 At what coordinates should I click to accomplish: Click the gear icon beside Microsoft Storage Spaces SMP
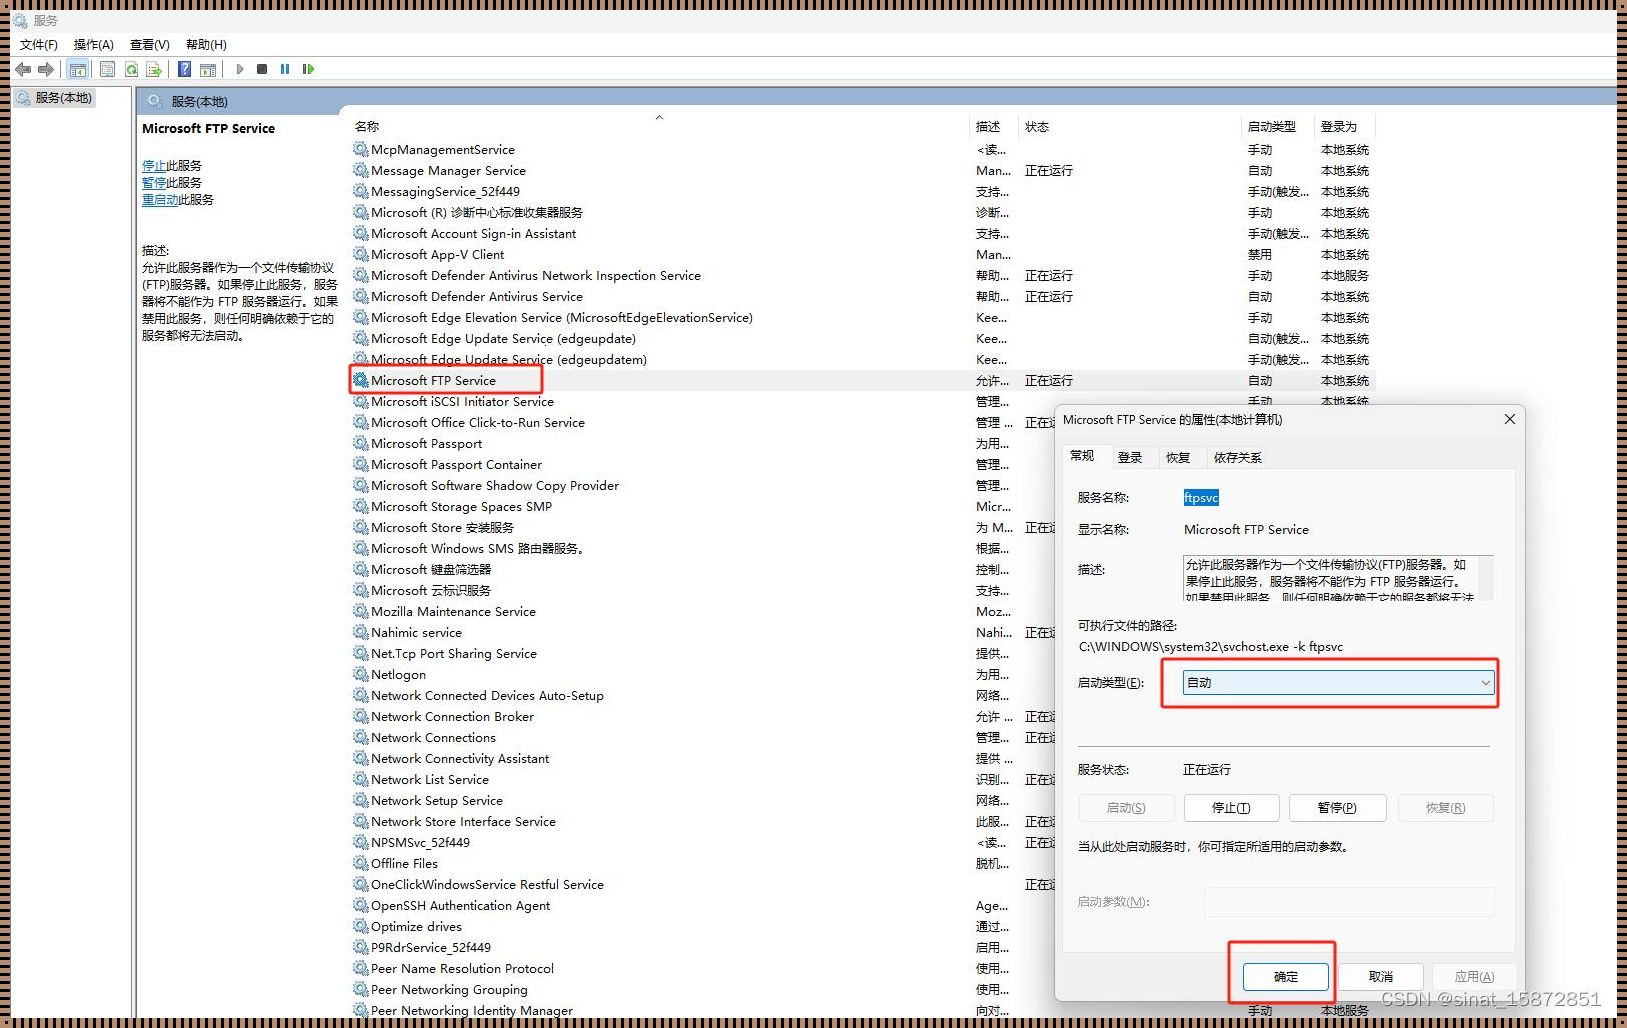(361, 506)
